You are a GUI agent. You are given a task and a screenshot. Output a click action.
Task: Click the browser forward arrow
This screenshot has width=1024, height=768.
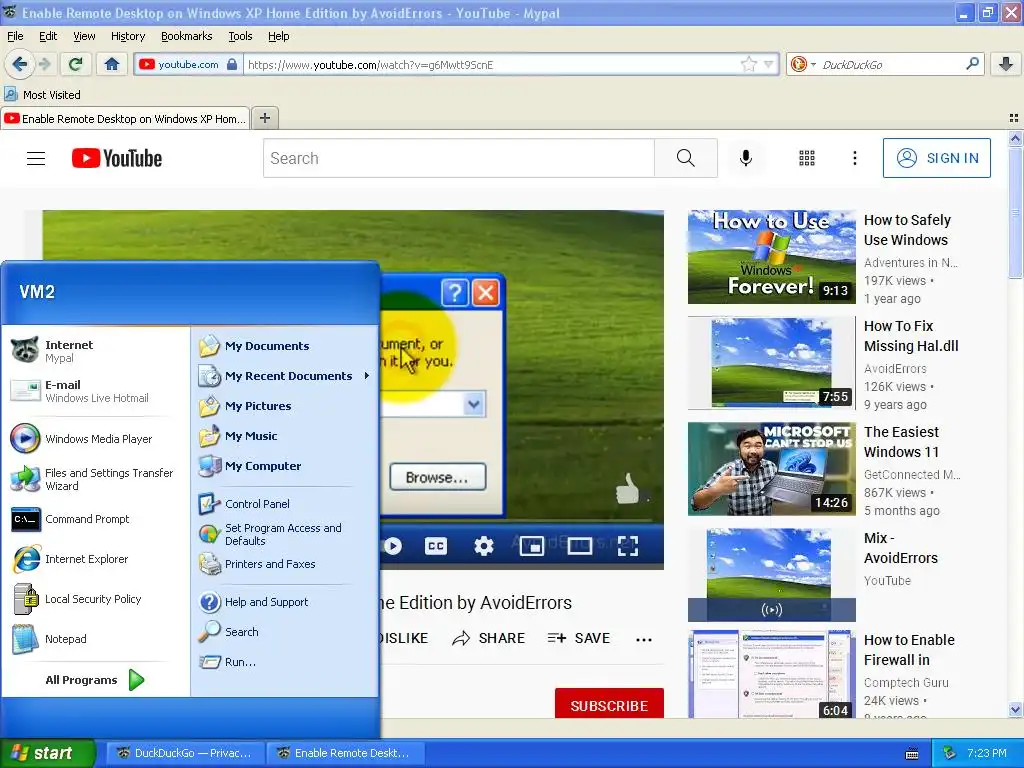44,64
